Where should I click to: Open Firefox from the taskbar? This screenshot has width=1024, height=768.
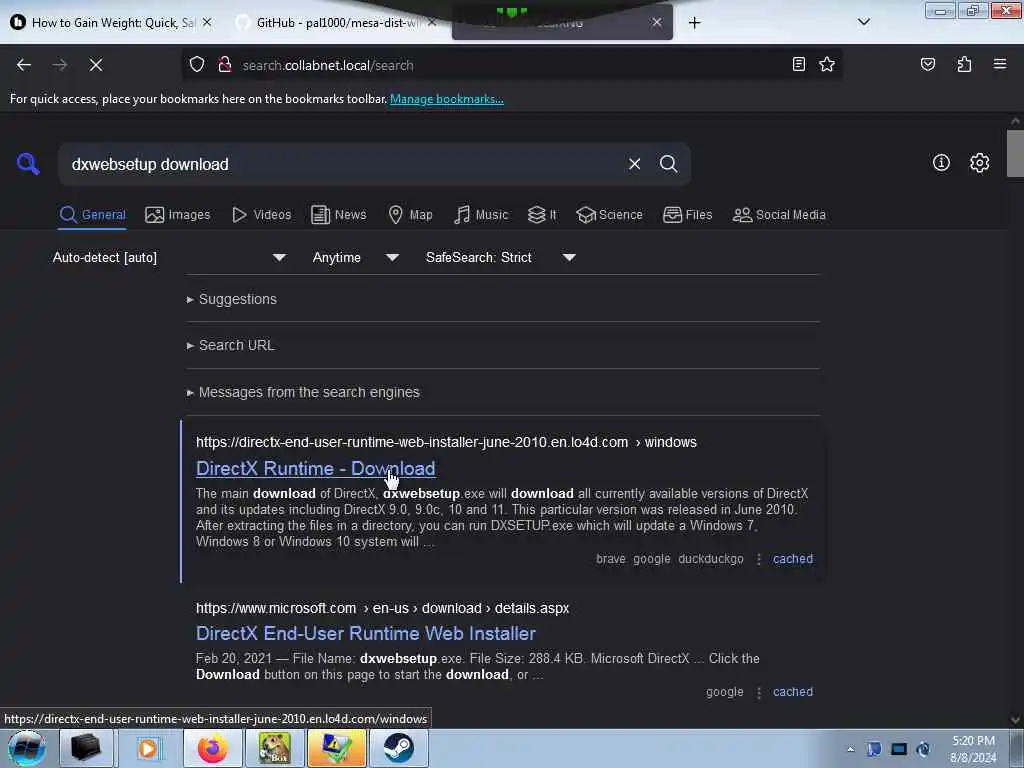click(213, 748)
